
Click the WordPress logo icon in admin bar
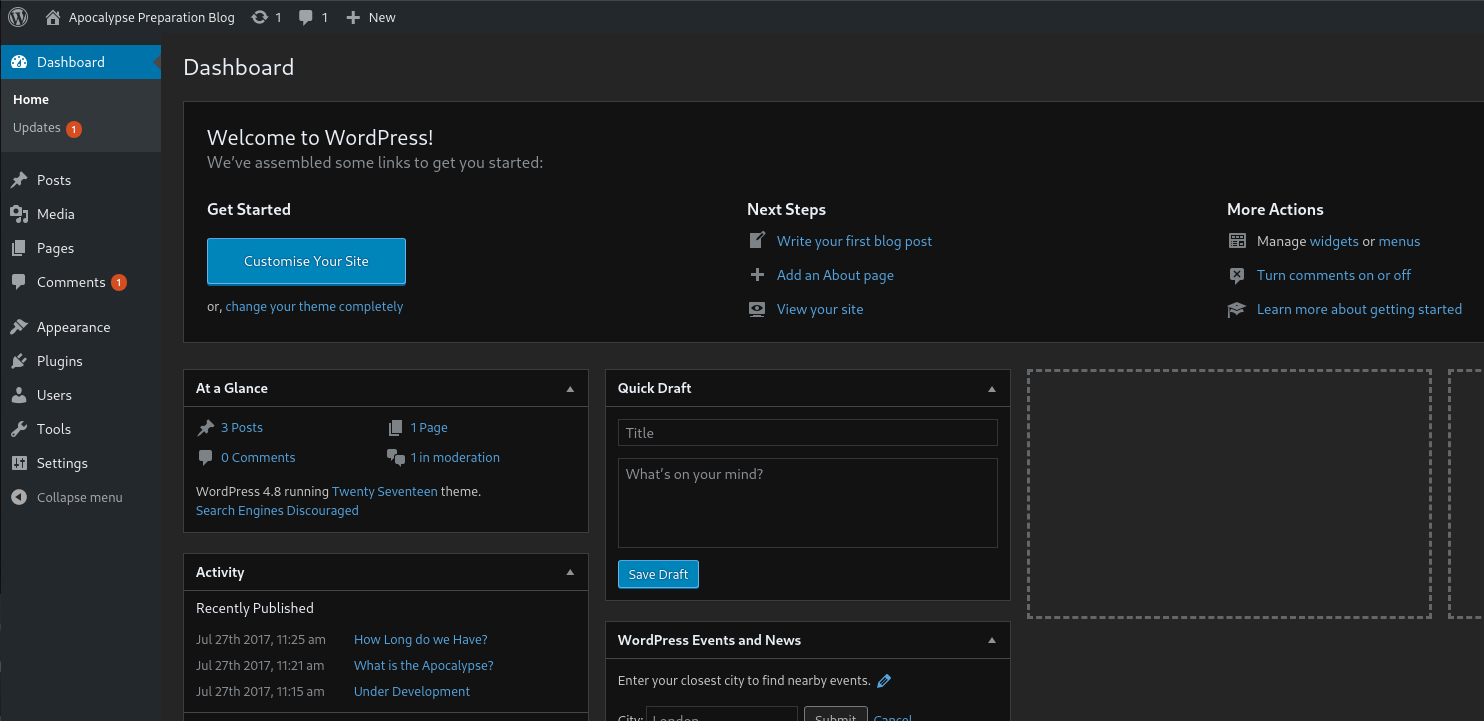(x=18, y=17)
